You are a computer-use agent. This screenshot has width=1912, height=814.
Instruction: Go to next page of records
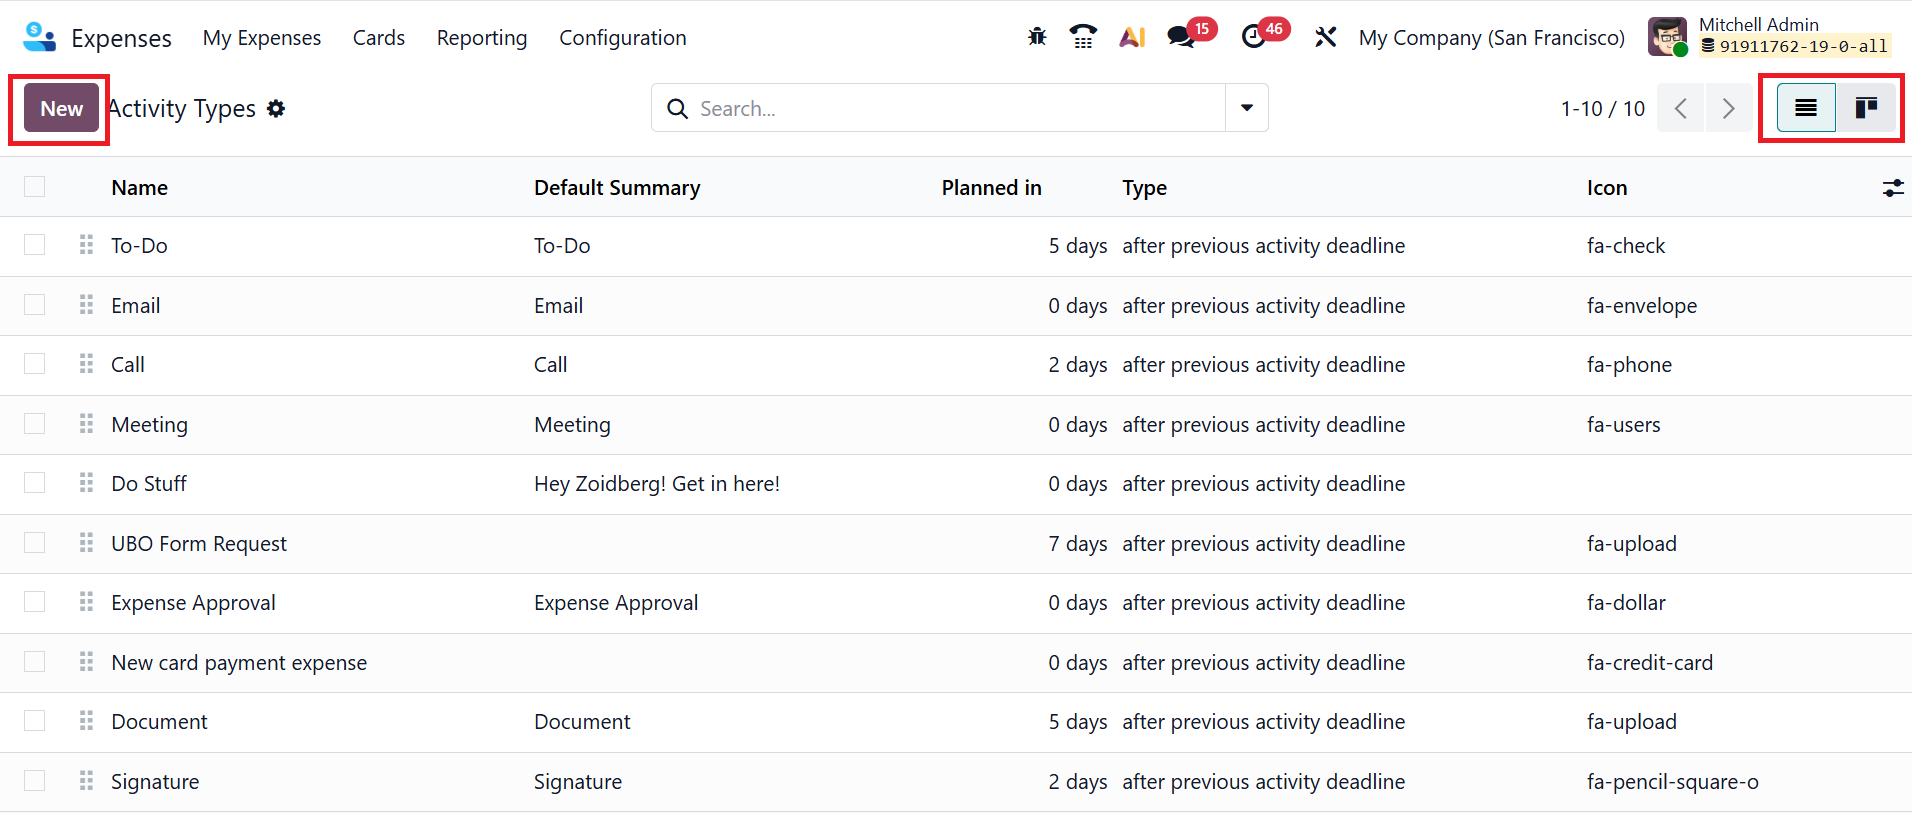(1728, 108)
